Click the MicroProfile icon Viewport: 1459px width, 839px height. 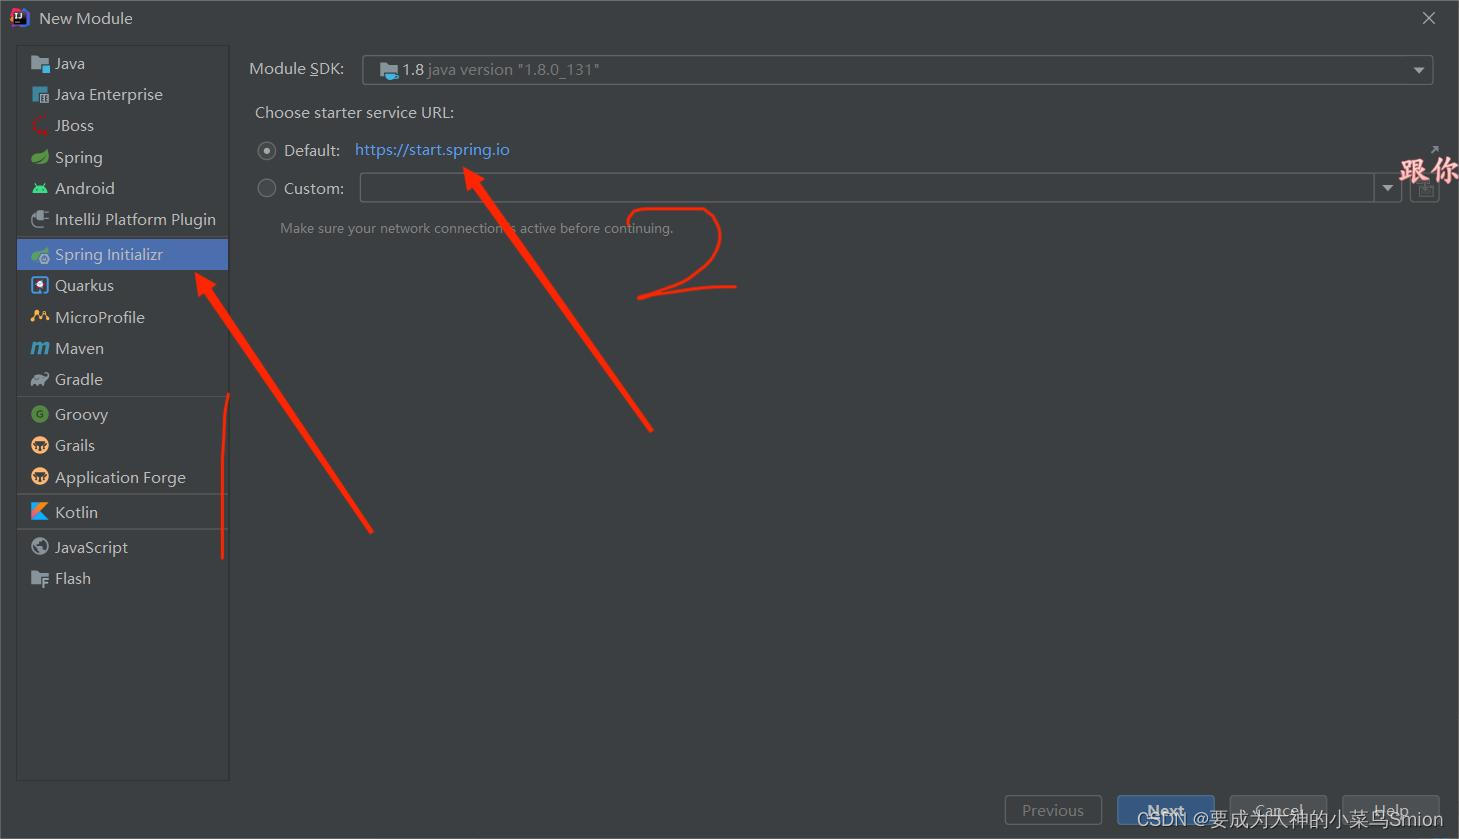tap(40, 317)
